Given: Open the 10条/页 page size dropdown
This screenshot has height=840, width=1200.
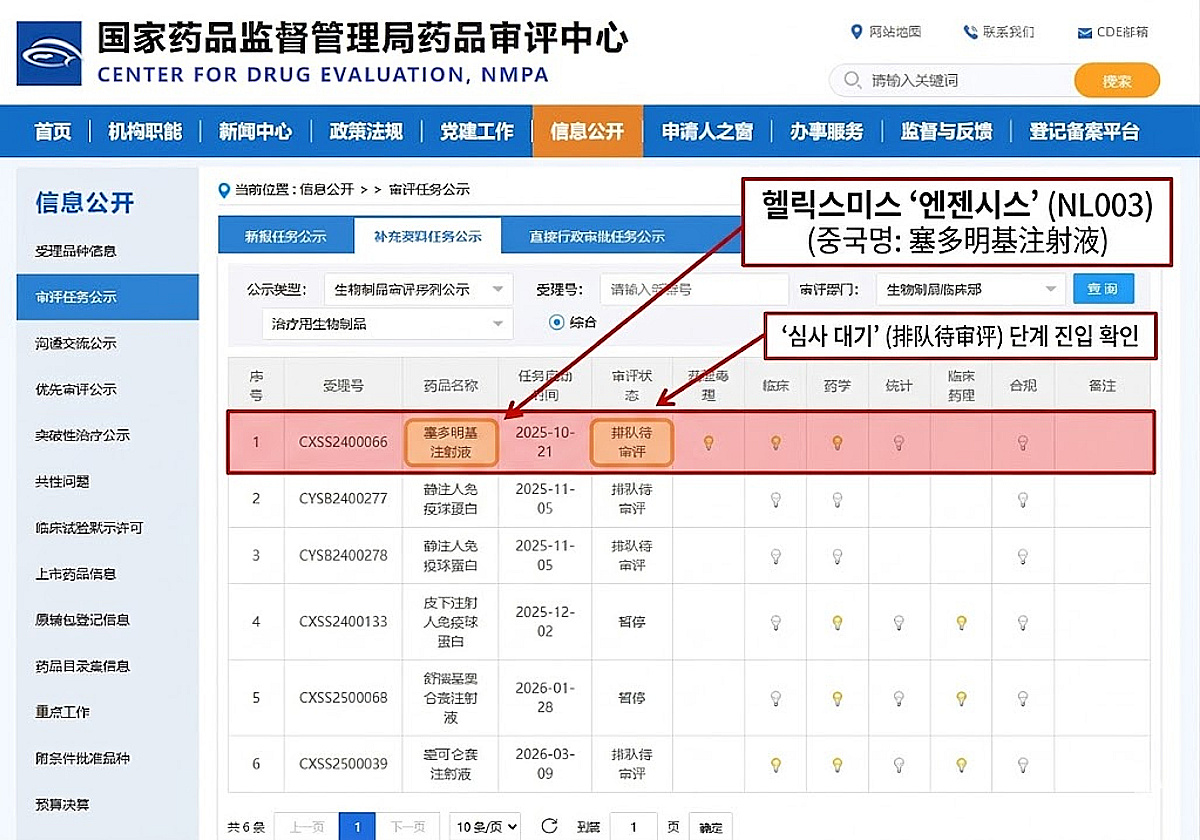Looking at the screenshot, I should click(484, 827).
